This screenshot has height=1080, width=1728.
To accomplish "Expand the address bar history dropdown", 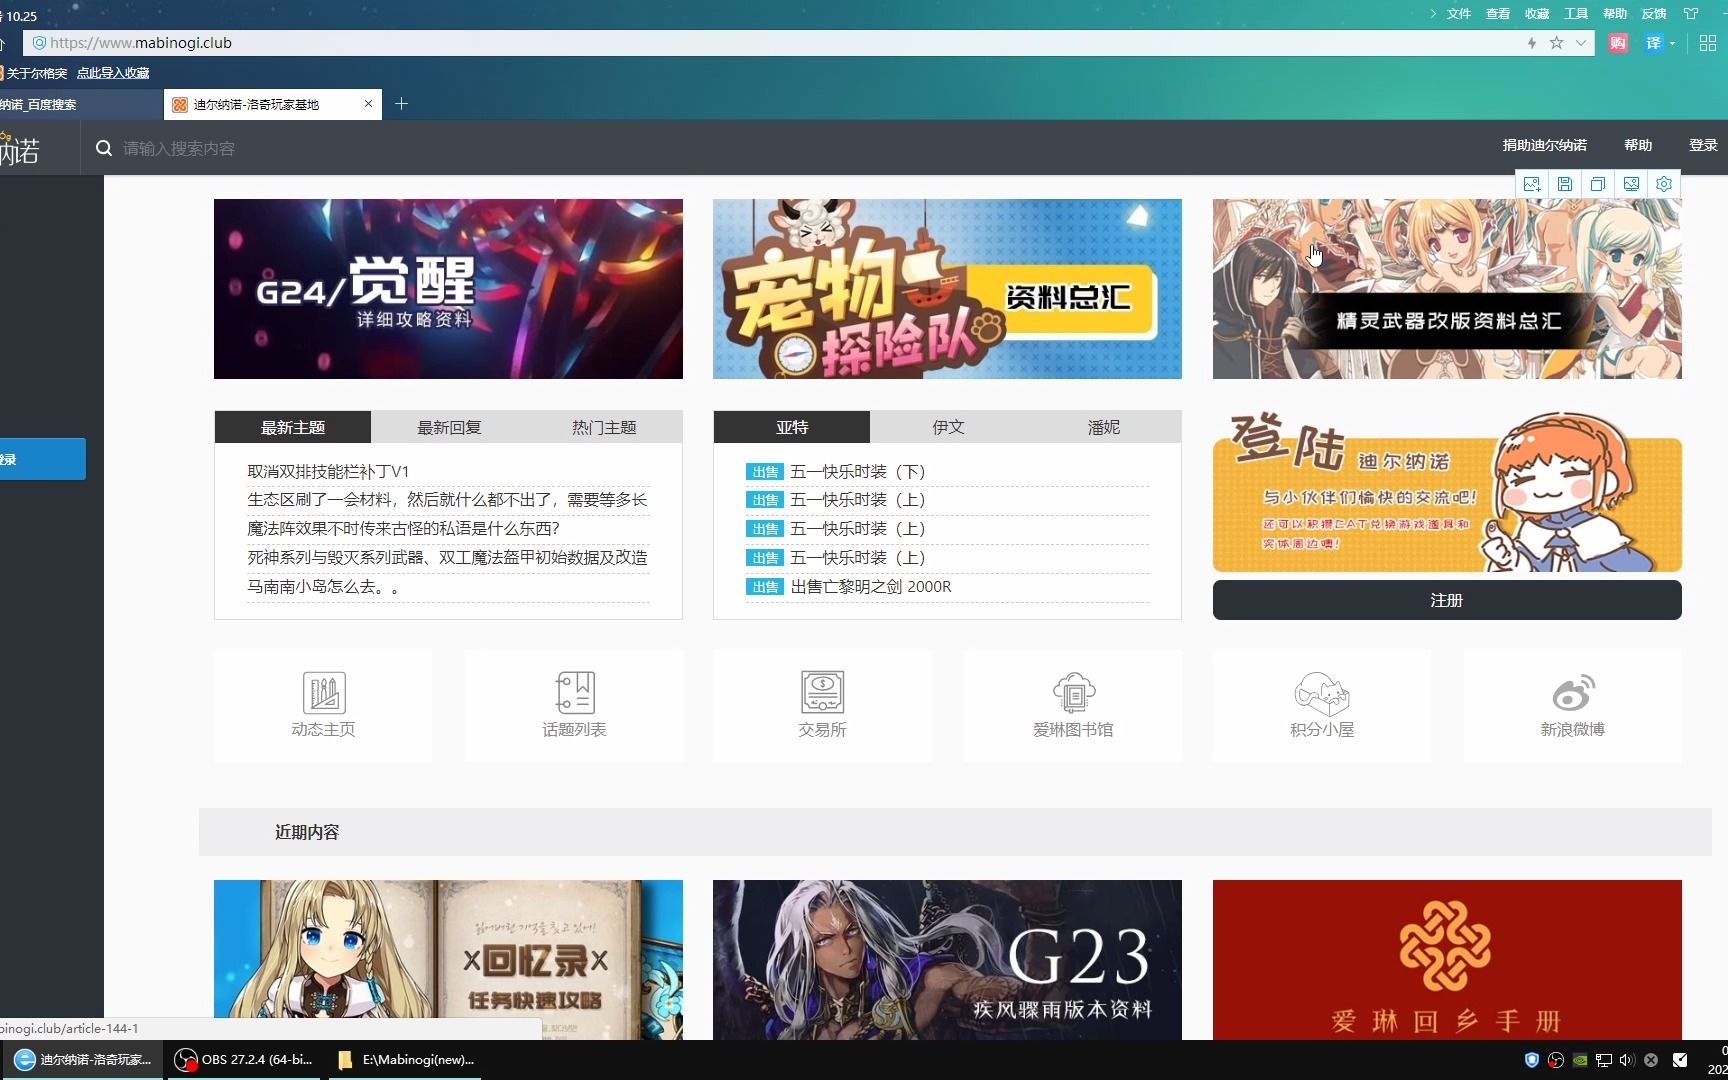I will 1581,43.
